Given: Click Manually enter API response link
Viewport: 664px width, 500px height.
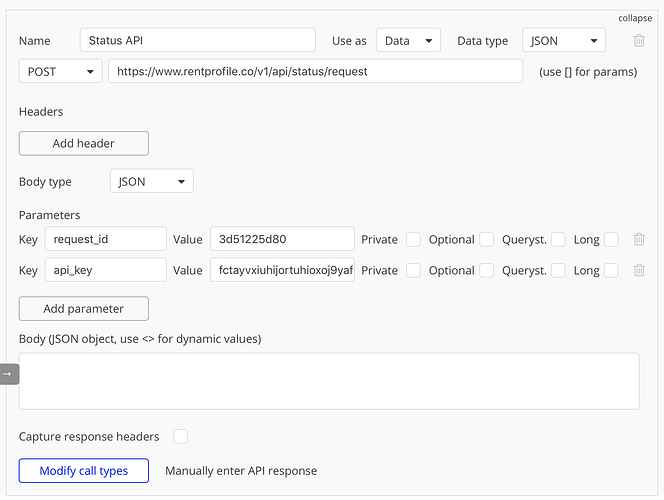Looking at the screenshot, I should tap(241, 470).
